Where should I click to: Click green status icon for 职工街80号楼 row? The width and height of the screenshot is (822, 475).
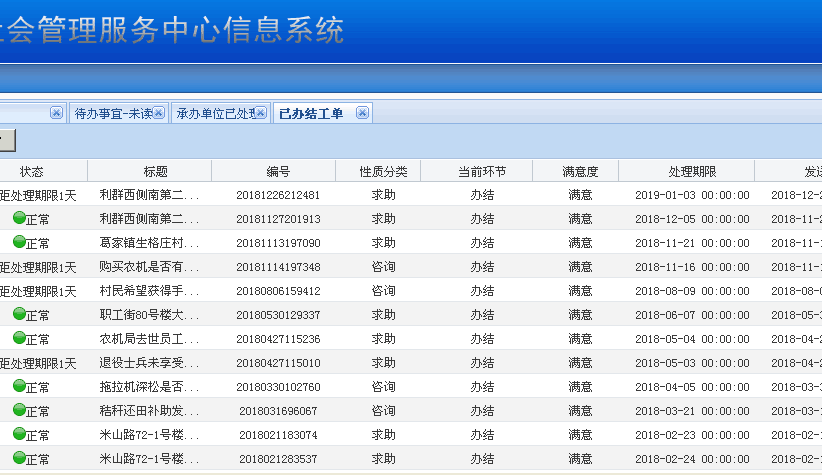click(x=19, y=314)
